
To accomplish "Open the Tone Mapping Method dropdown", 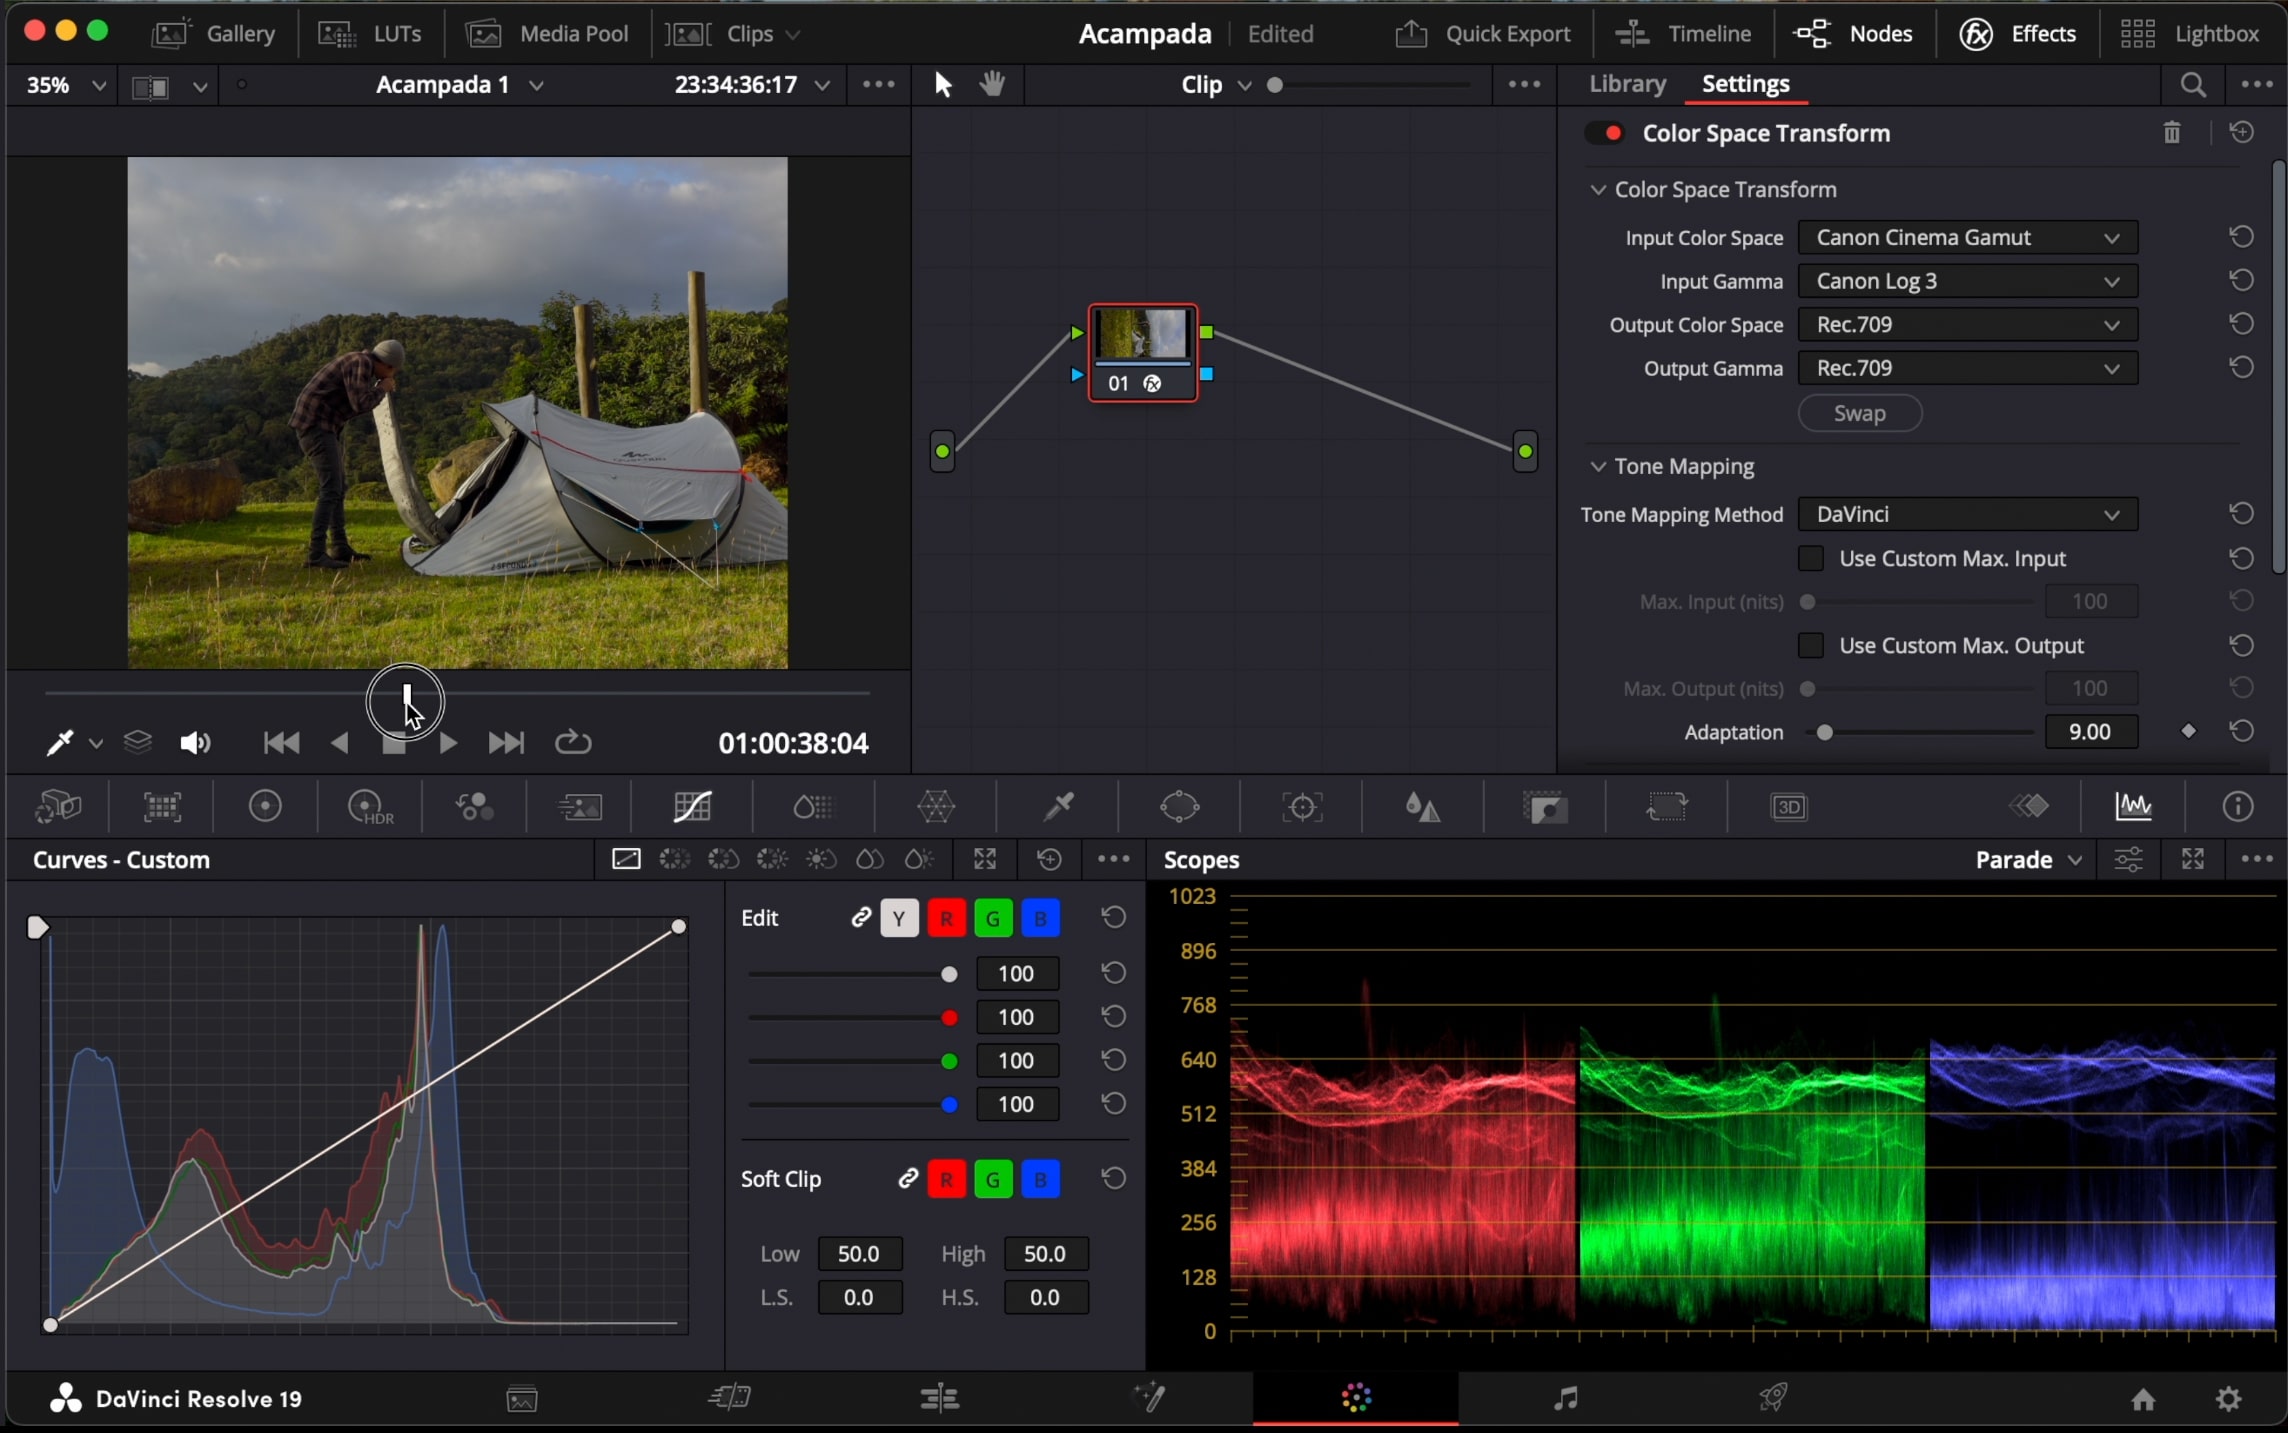I will coord(1967,514).
